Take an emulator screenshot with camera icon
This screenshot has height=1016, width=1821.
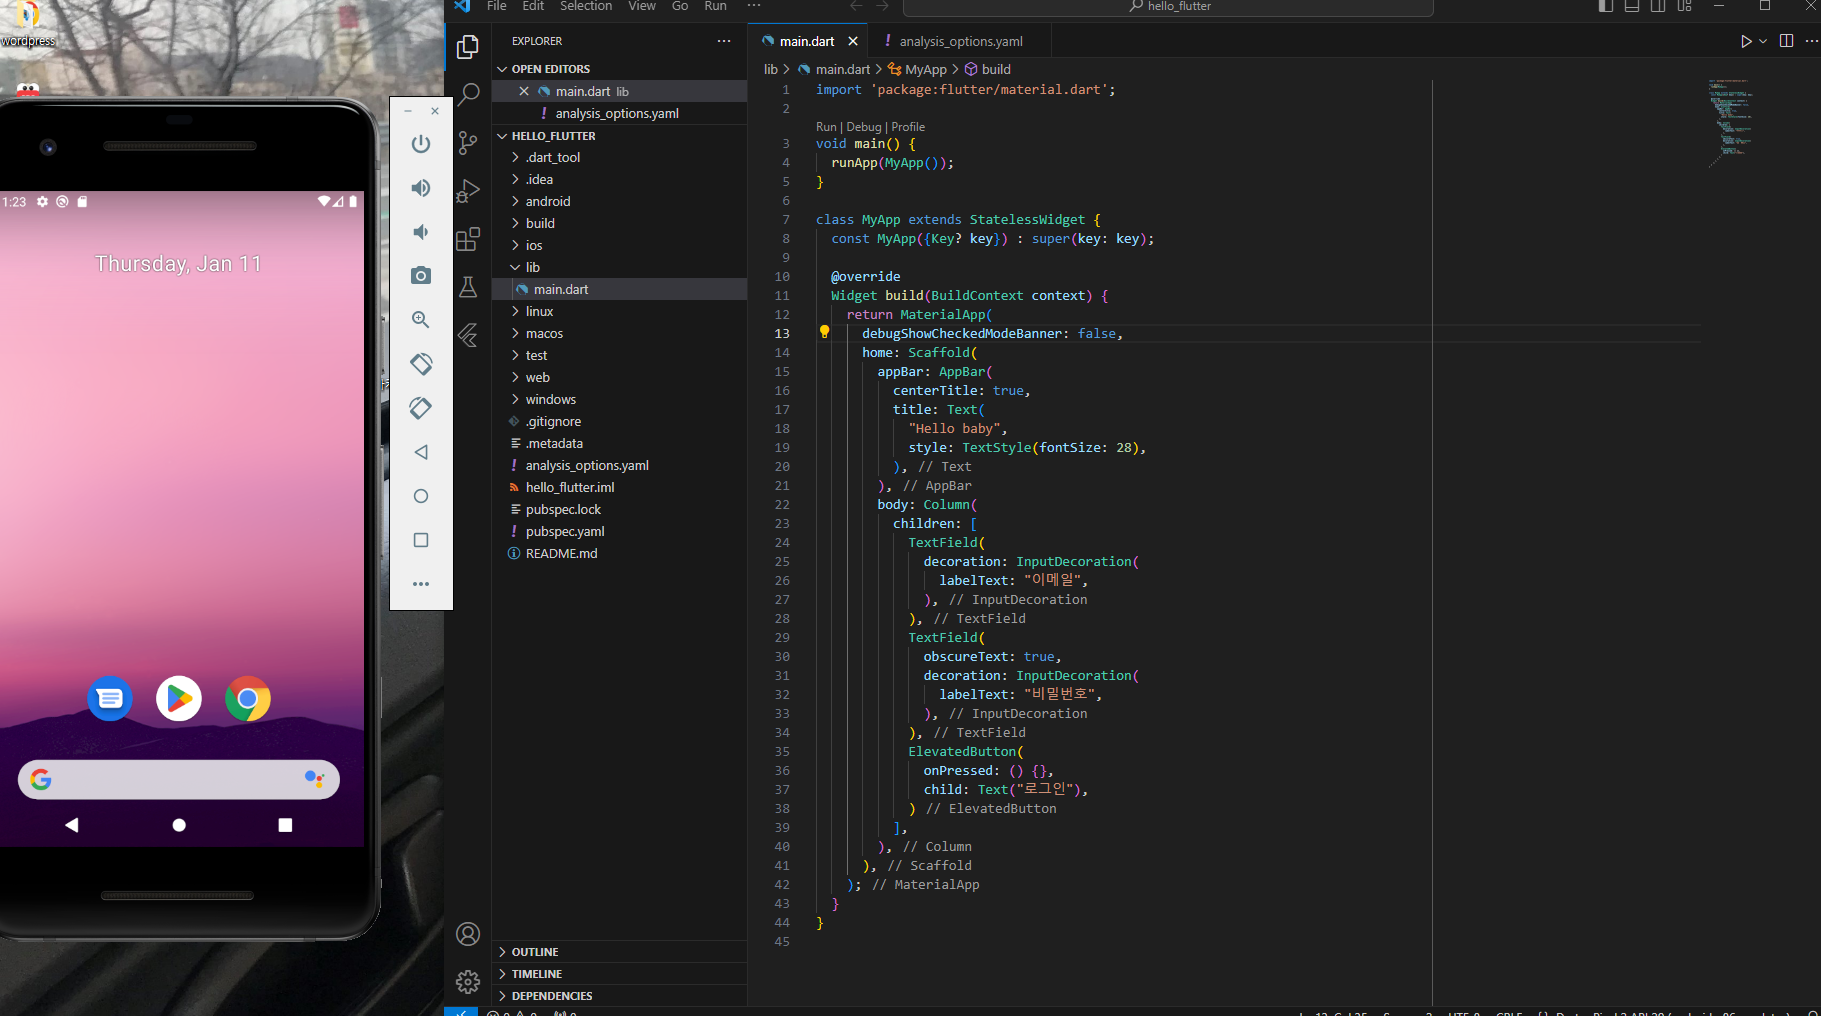coord(421,276)
